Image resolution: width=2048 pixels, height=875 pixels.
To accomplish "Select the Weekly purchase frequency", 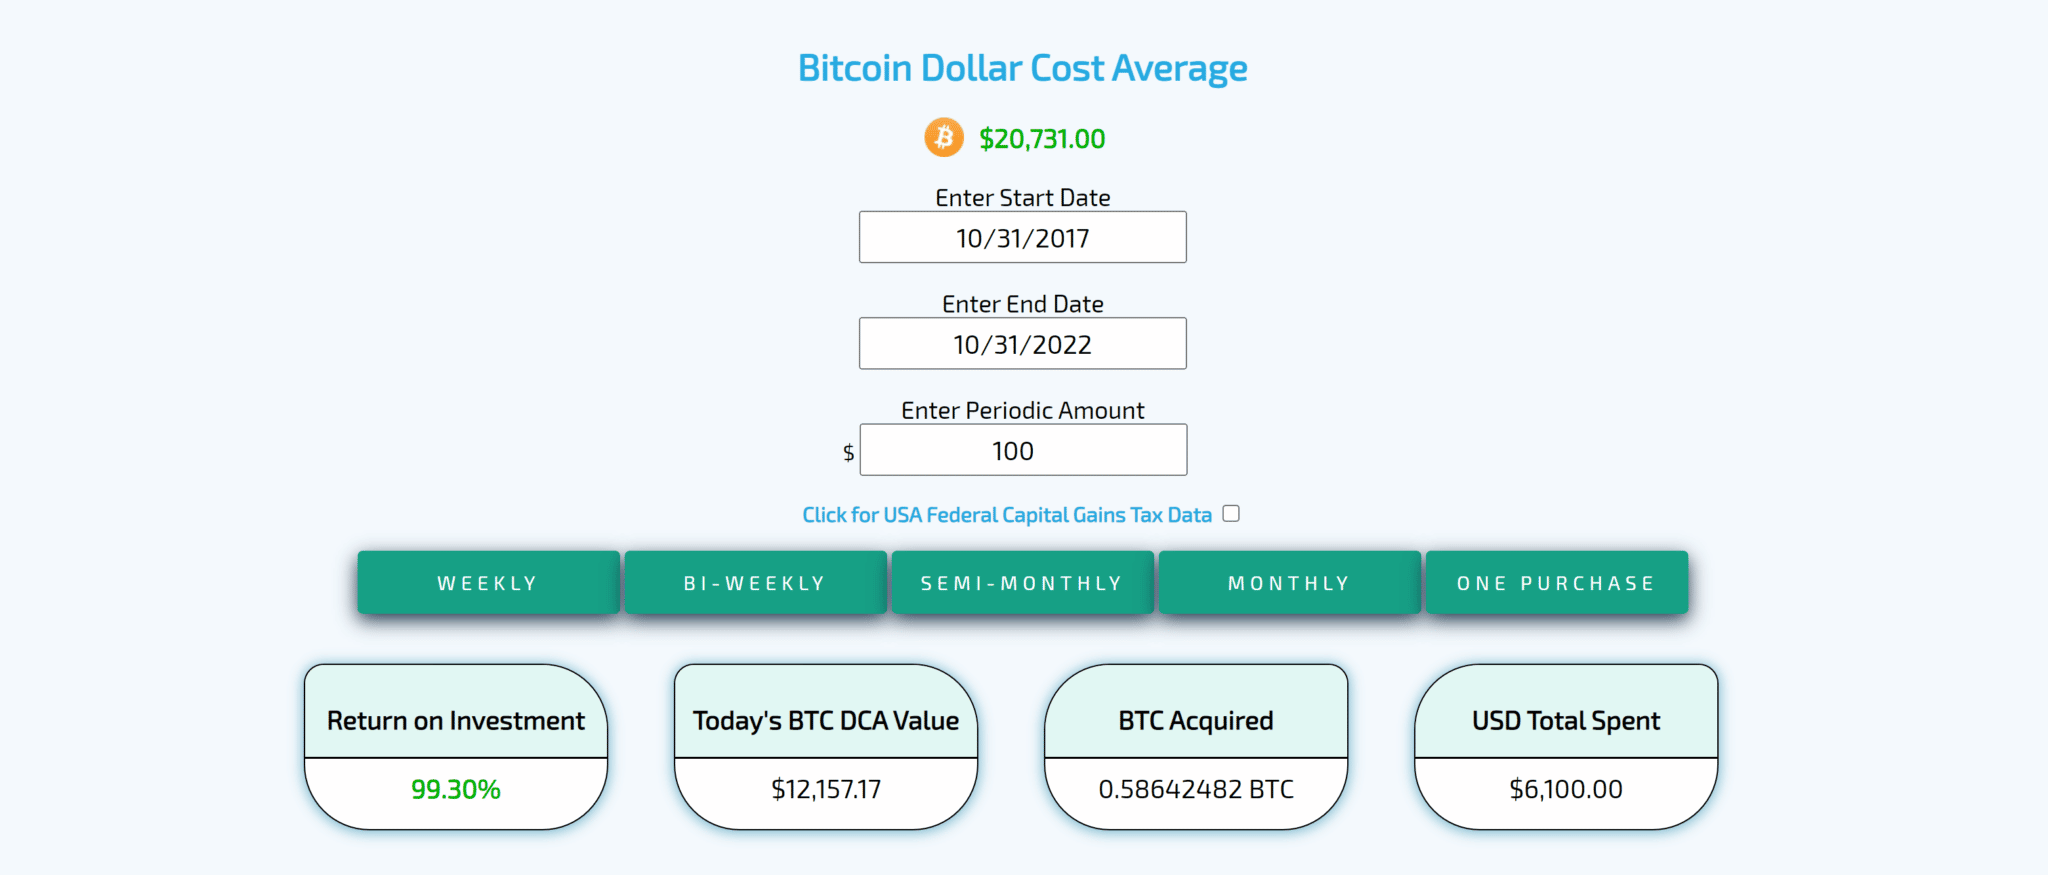I will 488,583.
